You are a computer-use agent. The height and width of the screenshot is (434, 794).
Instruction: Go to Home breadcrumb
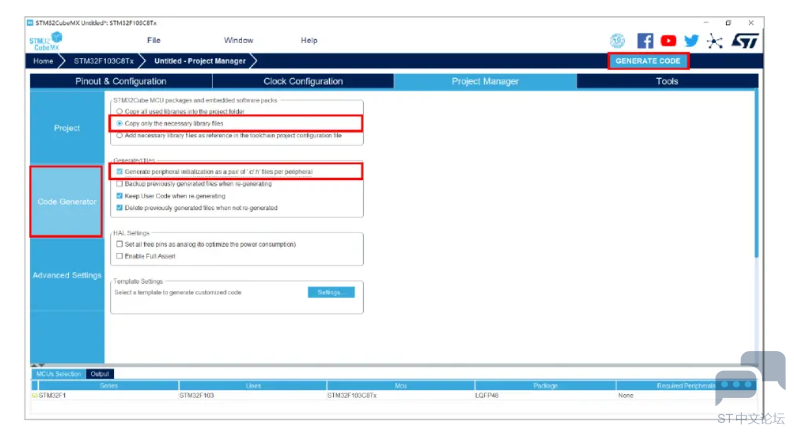(43, 61)
